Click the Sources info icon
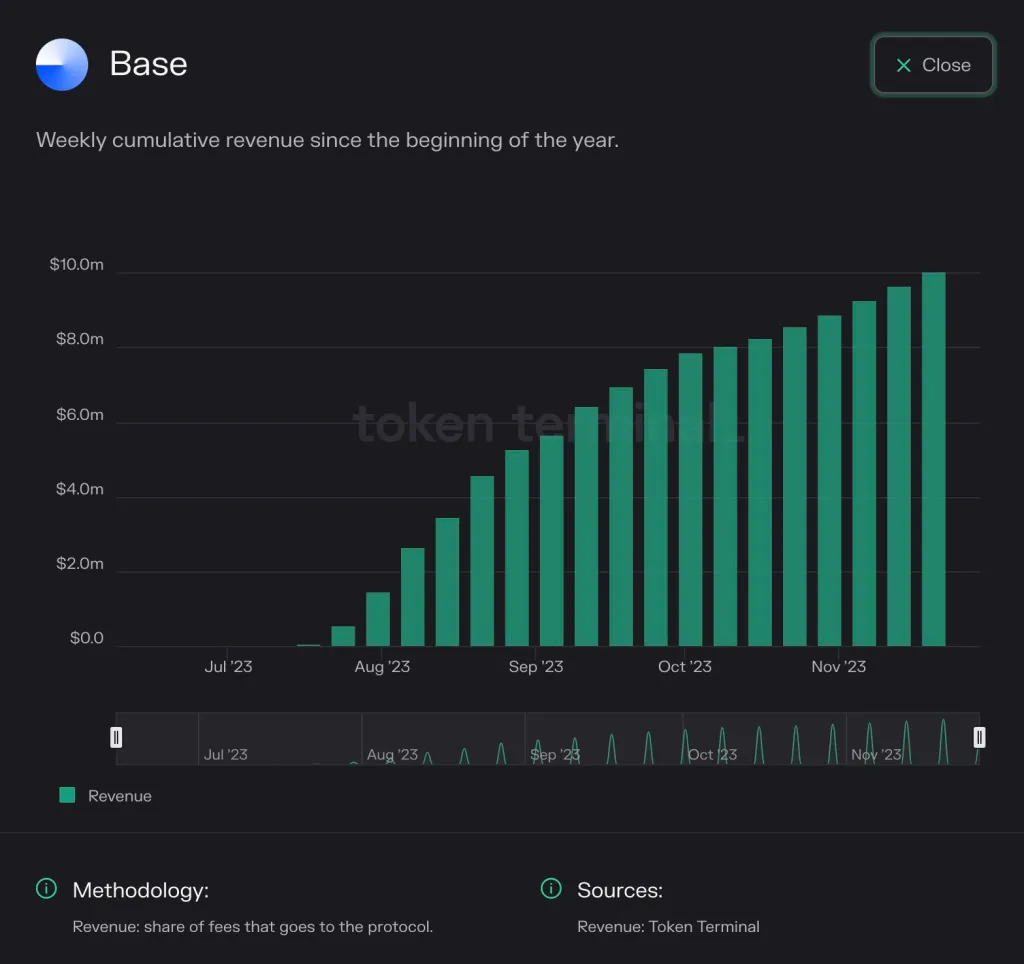This screenshot has height=964, width=1024. pyautogui.click(x=551, y=889)
